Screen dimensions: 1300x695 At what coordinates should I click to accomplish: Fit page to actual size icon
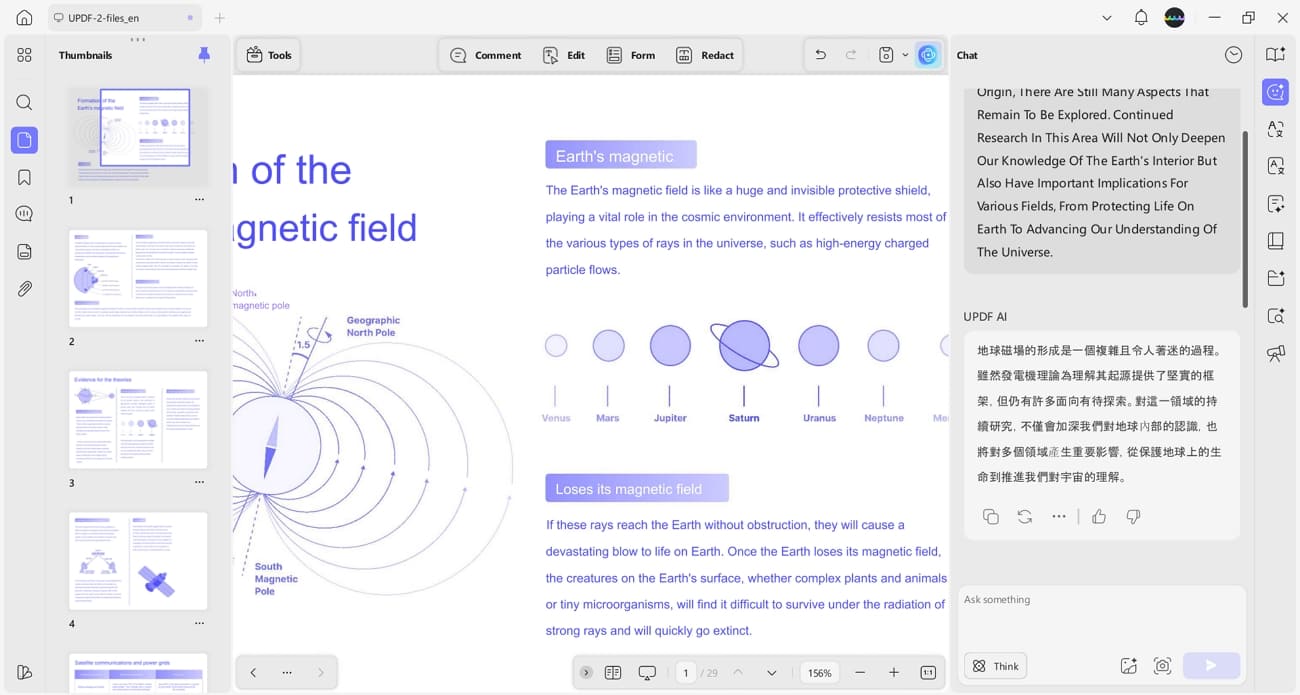pyautogui.click(x=928, y=673)
